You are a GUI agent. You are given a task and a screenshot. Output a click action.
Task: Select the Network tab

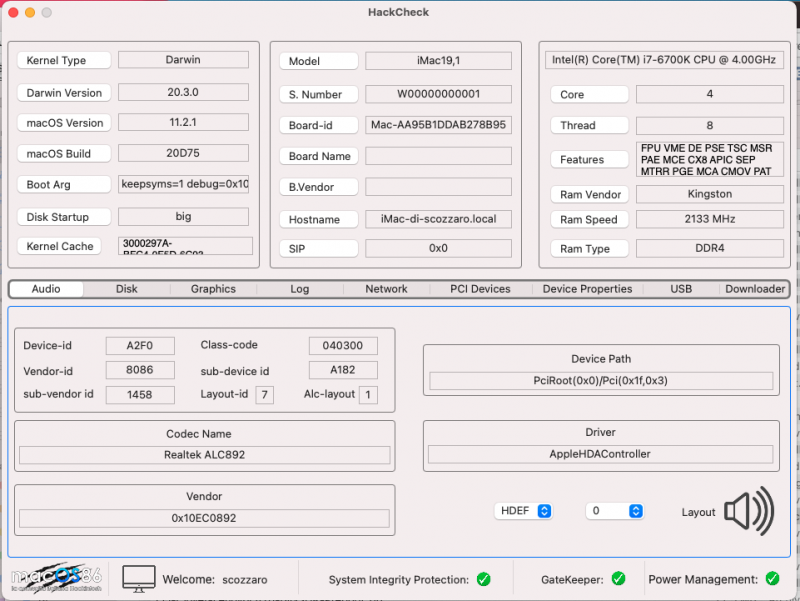[x=386, y=289]
